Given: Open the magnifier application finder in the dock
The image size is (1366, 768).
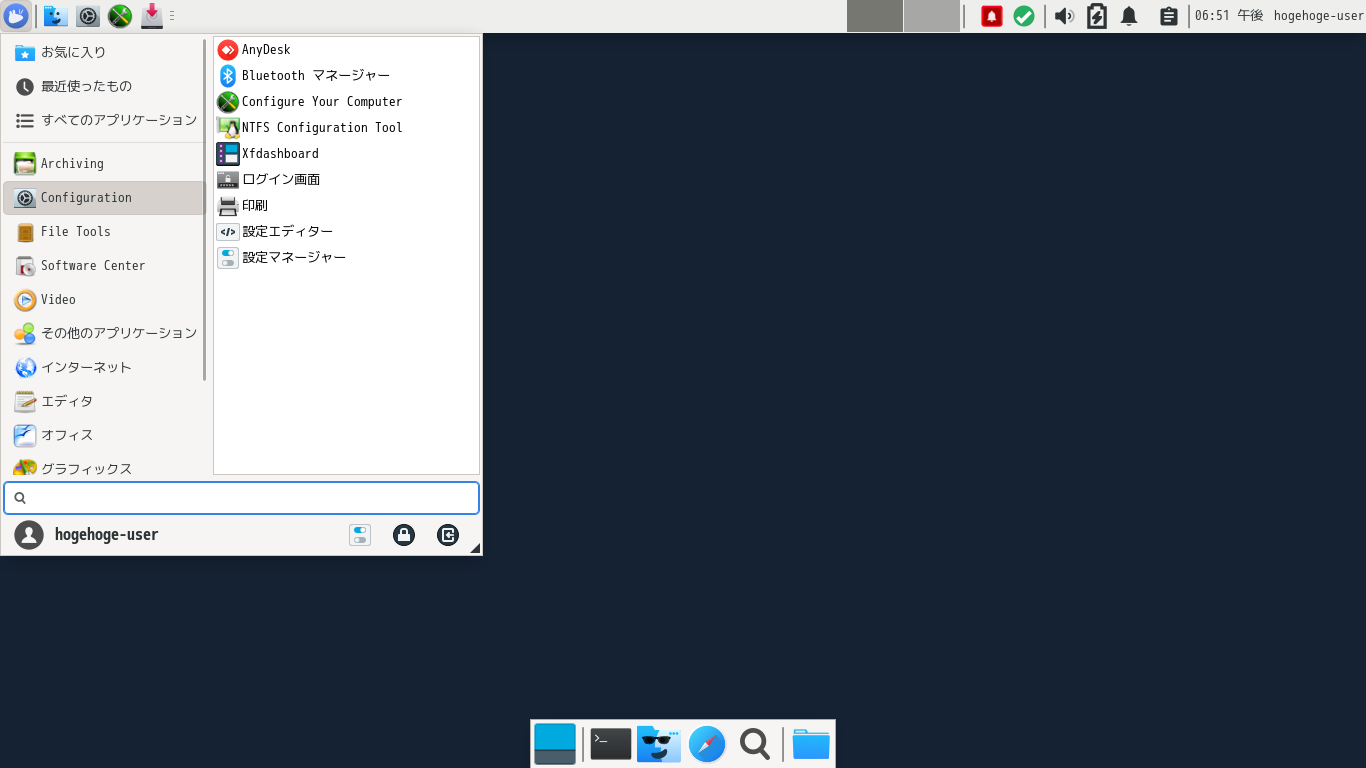Looking at the screenshot, I should click(755, 744).
